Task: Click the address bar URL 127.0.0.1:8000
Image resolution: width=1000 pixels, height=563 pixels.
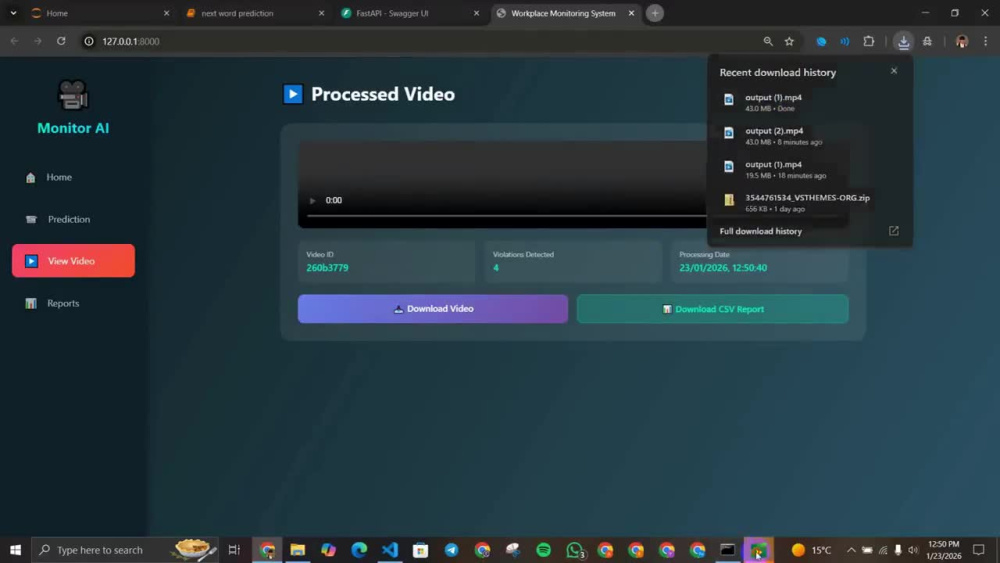Action: coord(131,41)
